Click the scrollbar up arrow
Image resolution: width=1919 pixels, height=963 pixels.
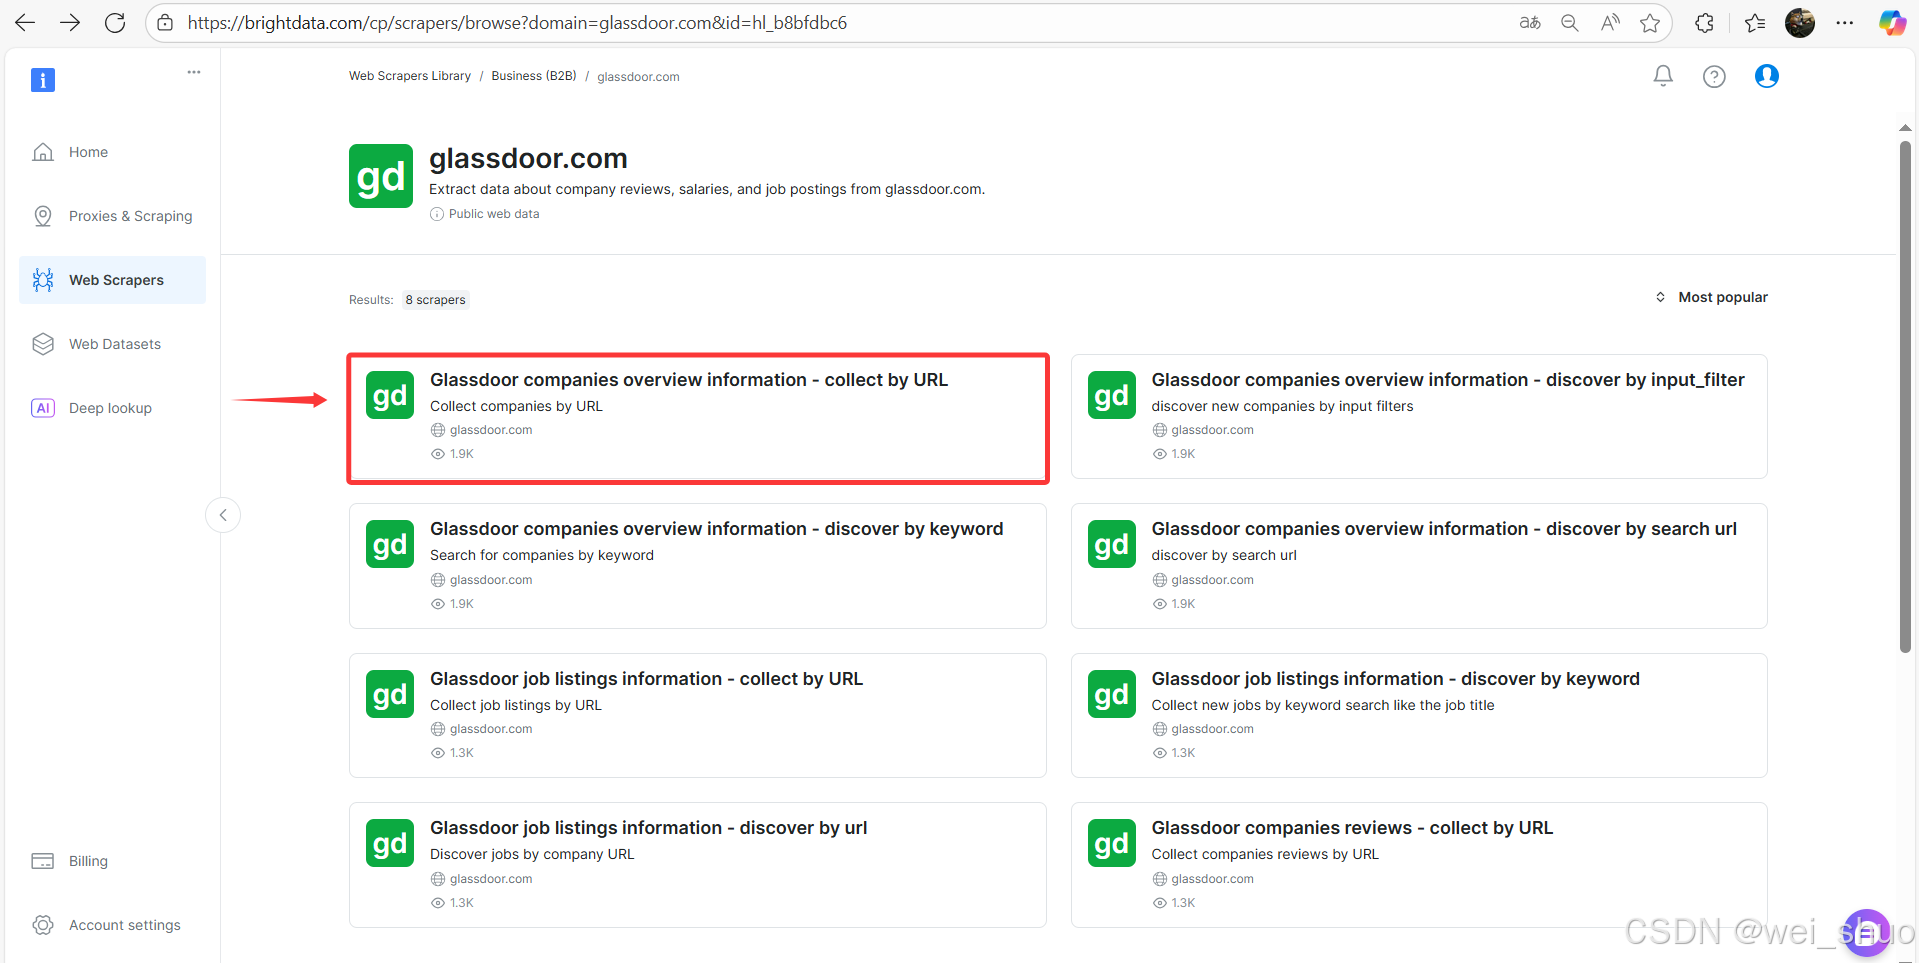[x=1905, y=128]
